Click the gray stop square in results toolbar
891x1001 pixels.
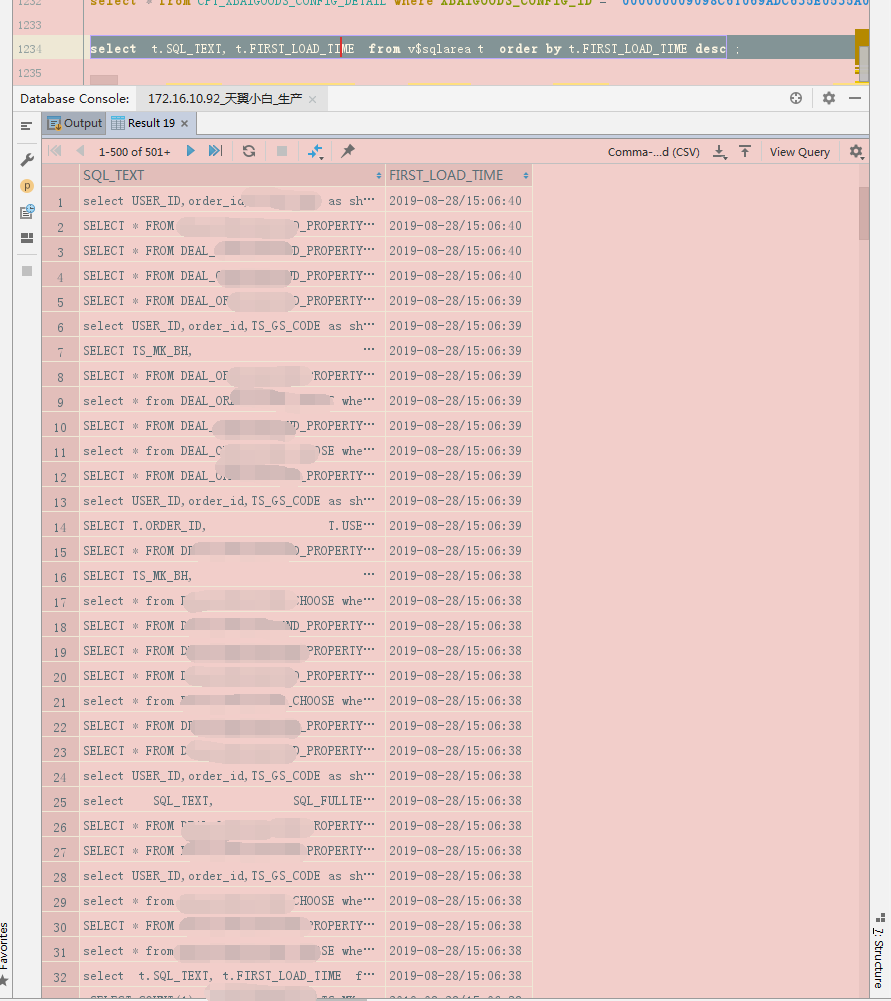coord(281,151)
